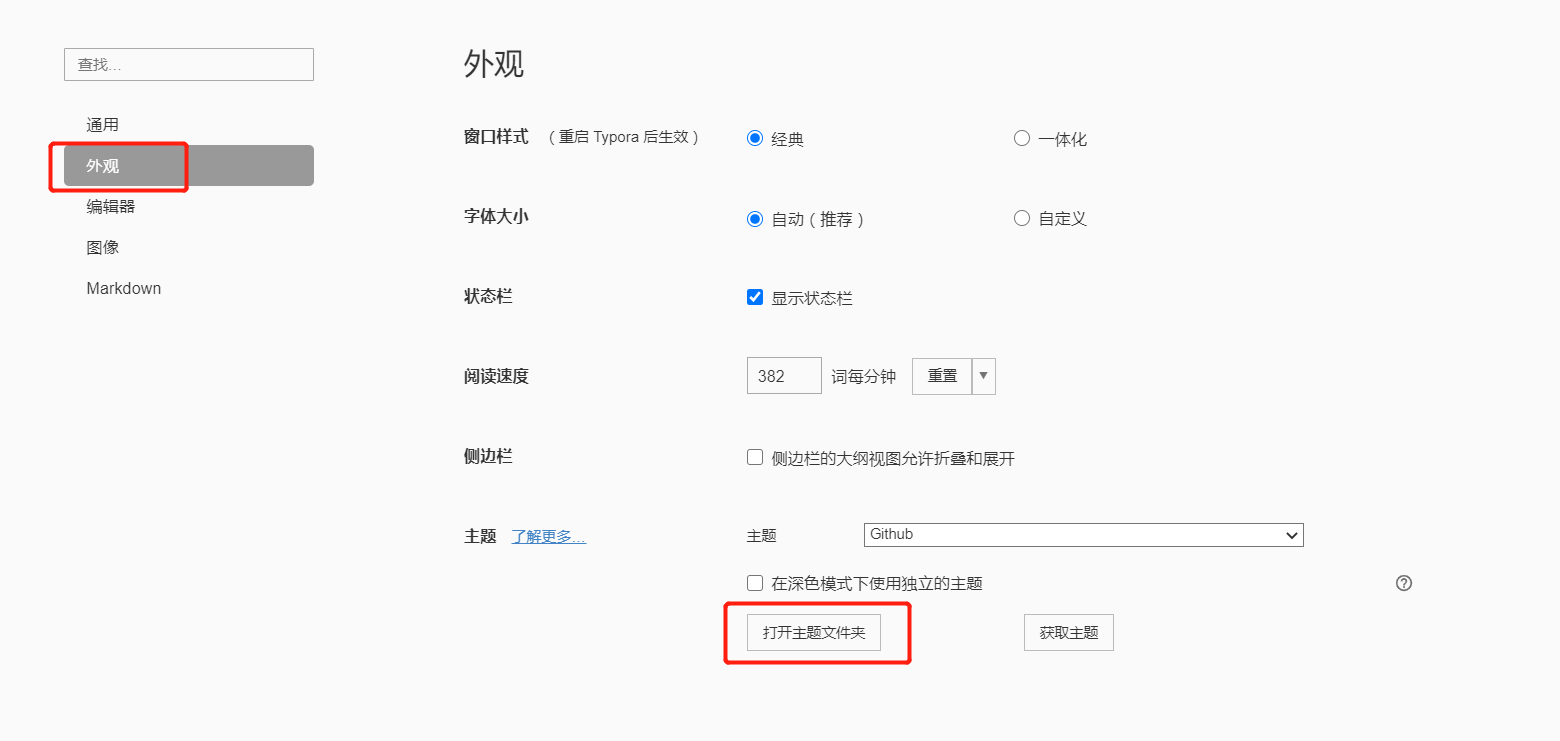Image resolution: width=1560 pixels, height=741 pixels.
Task: Click the 字体大小 label
Action: [496, 216]
